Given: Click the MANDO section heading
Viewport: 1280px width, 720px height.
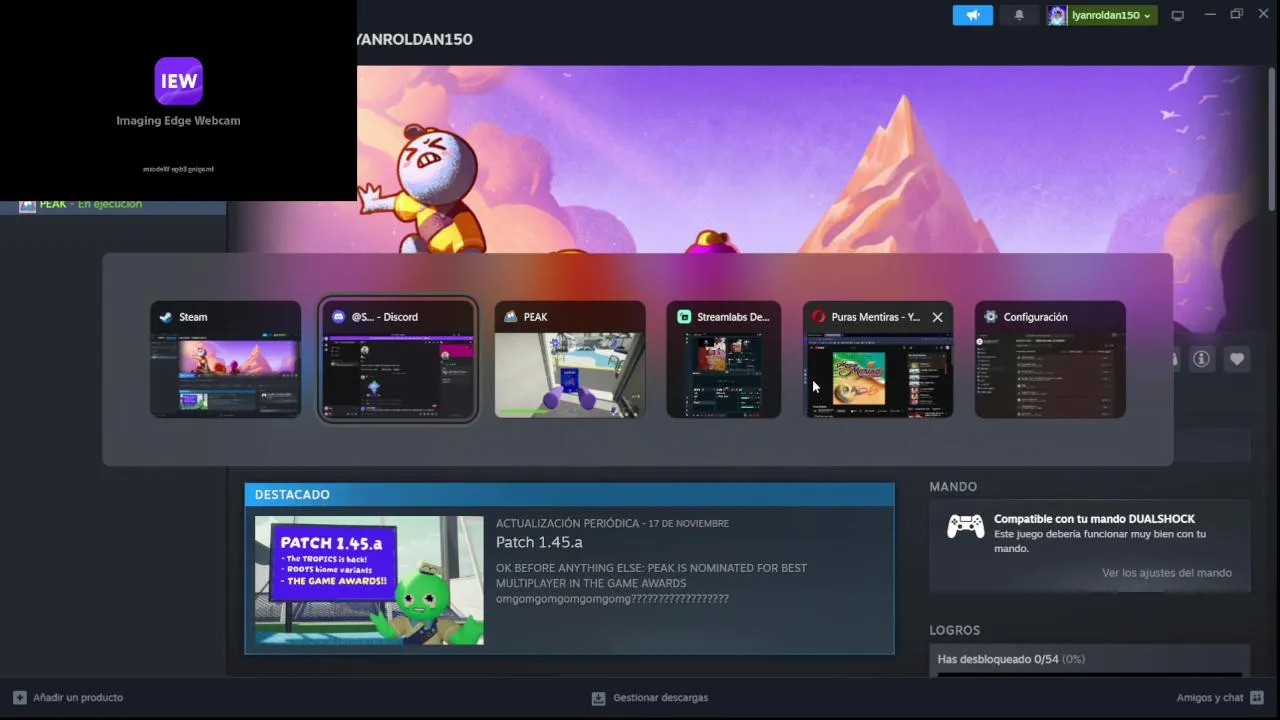Looking at the screenshot, I should 953,486.
